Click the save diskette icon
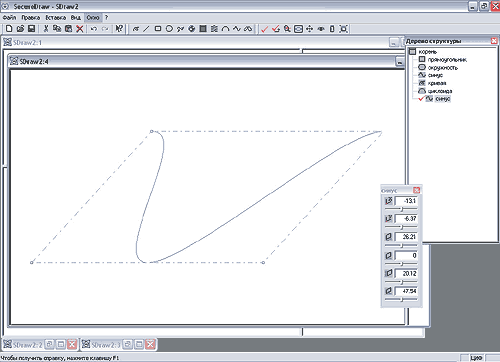 pos(31,29)
